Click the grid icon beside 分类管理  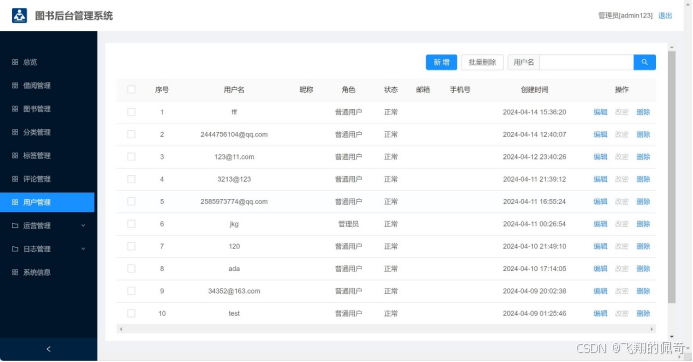15,132
